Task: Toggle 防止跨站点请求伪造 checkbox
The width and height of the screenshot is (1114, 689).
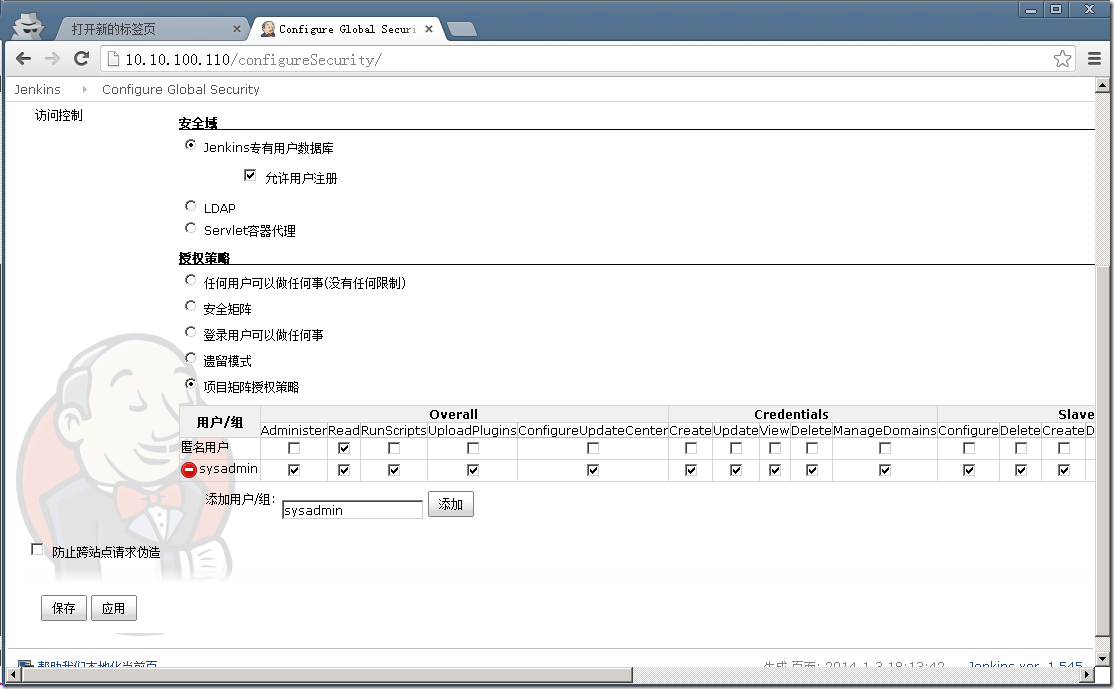Action: [x=37, y=549]
